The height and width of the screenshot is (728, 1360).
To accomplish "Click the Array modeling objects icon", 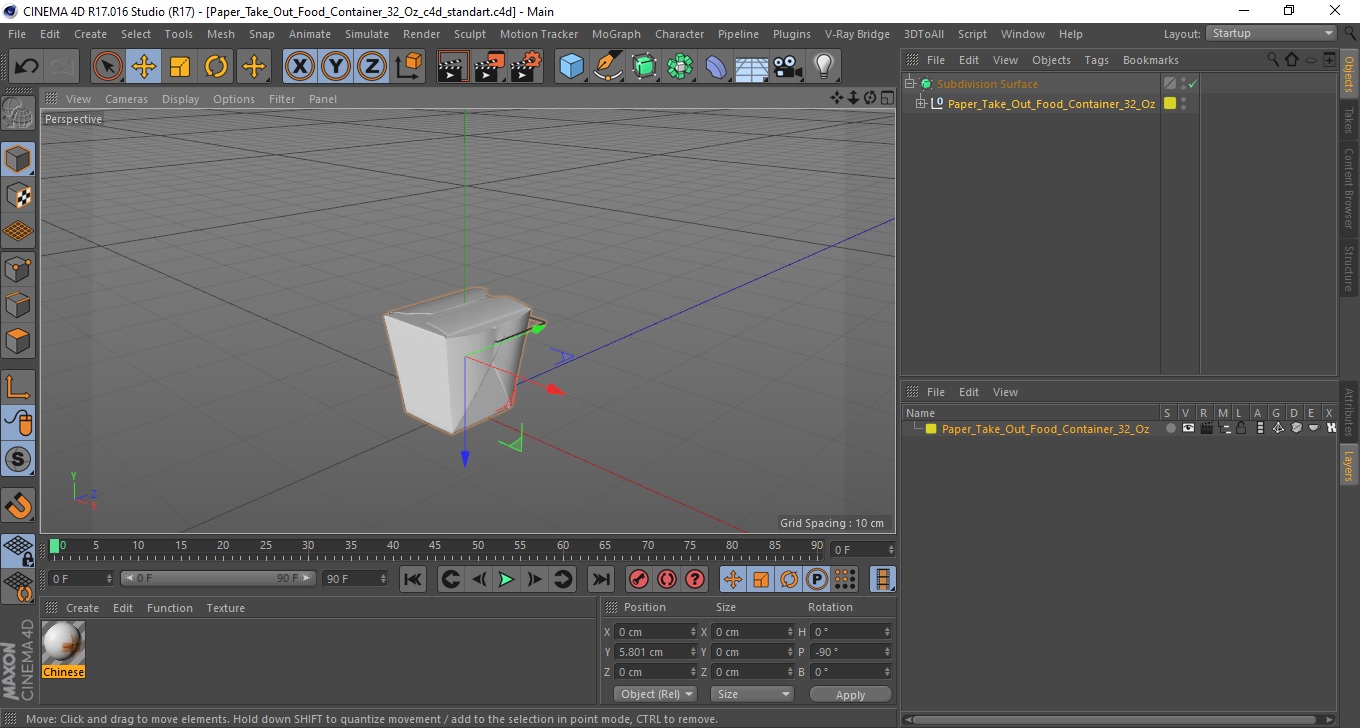I will coord(680,67).
